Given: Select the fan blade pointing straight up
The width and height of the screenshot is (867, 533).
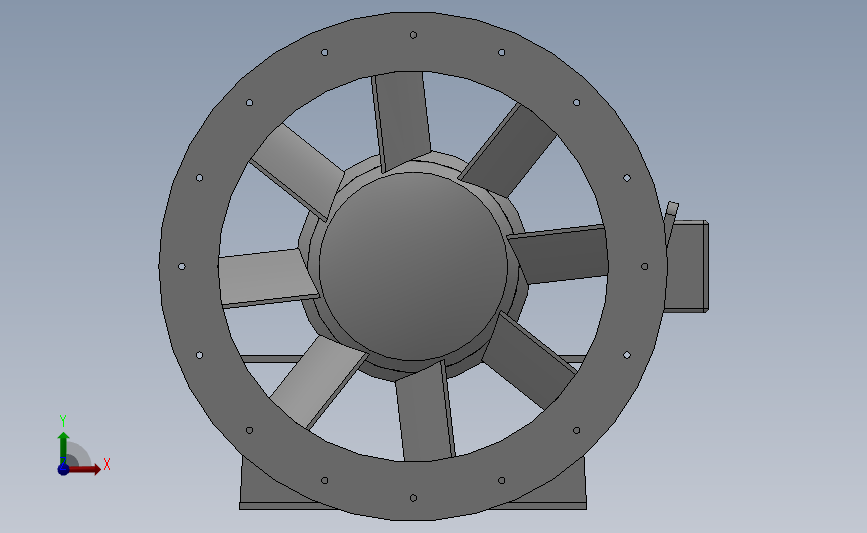Looking at the screenshot, I should point(401,121).
